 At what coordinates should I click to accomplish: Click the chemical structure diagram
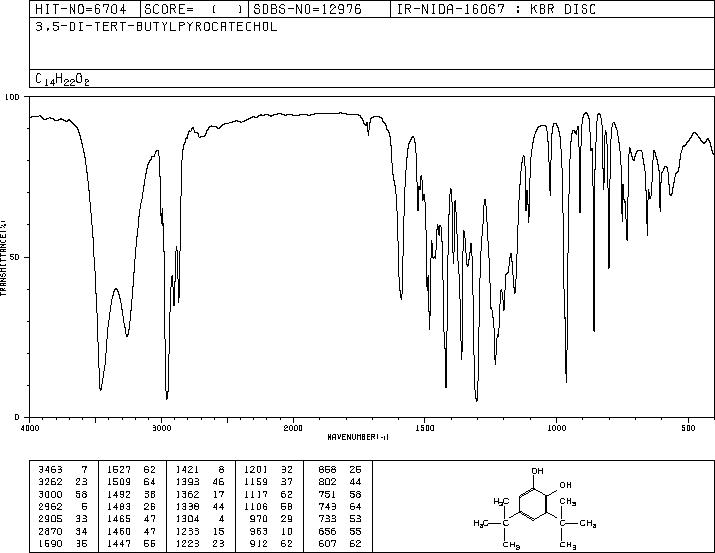click(x=535, y=507)
